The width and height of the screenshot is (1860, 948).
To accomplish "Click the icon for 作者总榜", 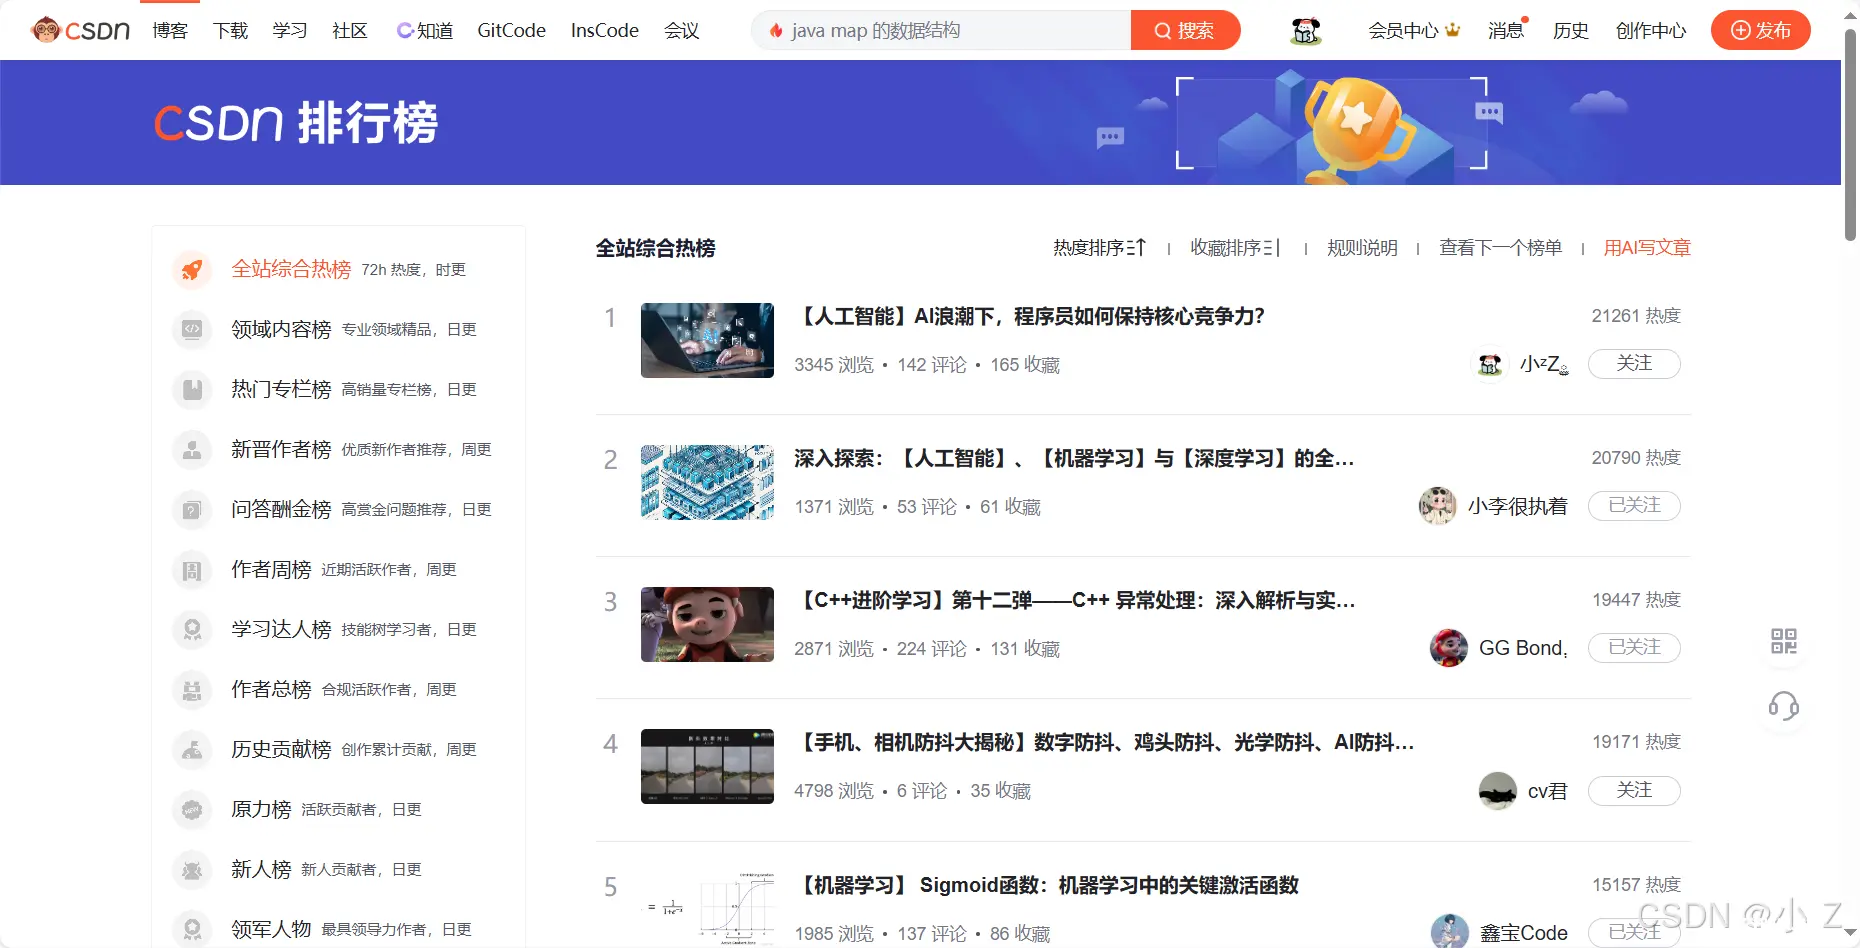I will point(192,689).
